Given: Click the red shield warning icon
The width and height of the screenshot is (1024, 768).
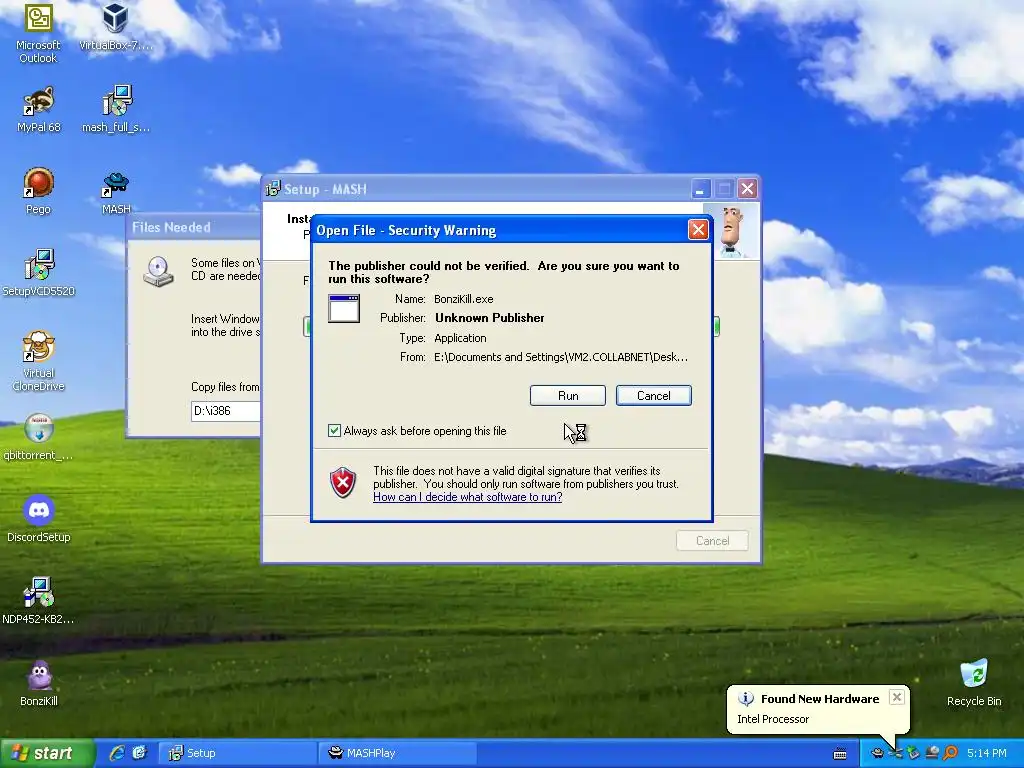Looking at the screenshot, I should coord(343,483).
